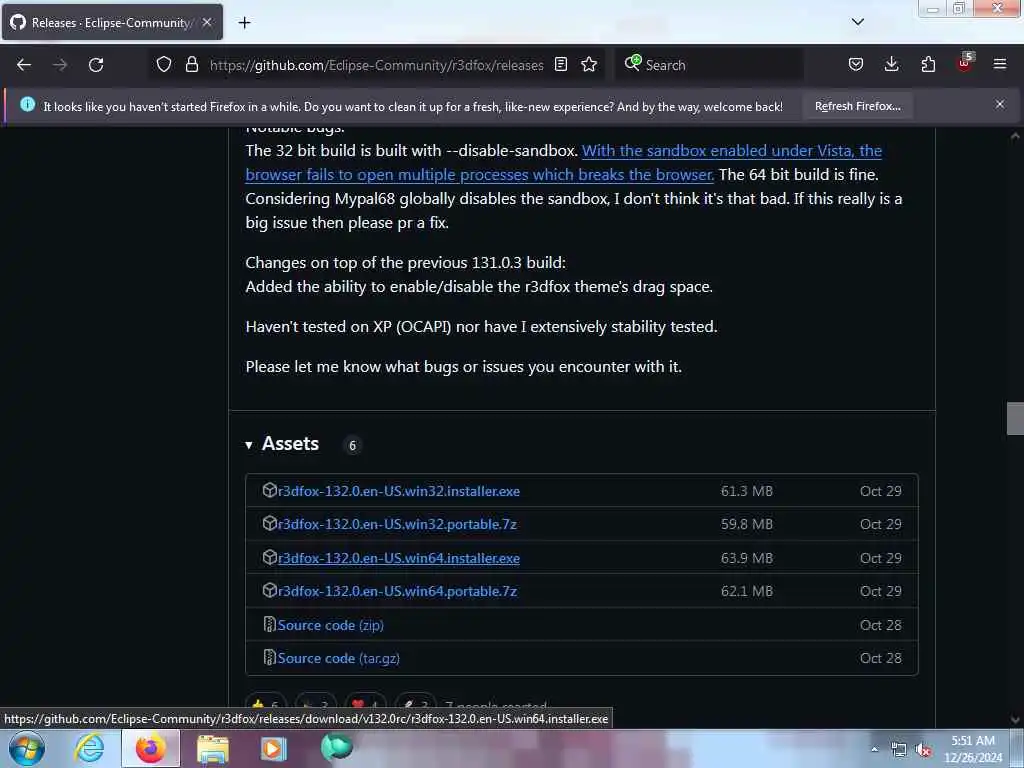Click the 61.3 MB size text
1024x768 pixels.
746,491
